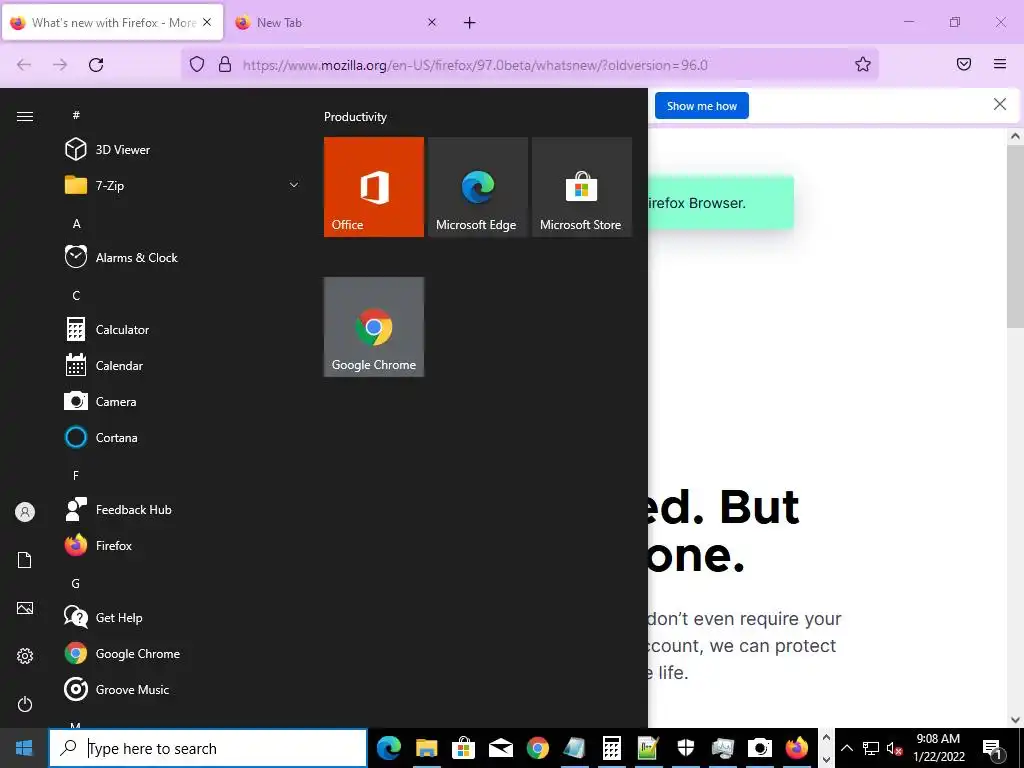Open 3D Viewer from app list
This screenshot has height=768, width=1024.
(x=183, y=150)
